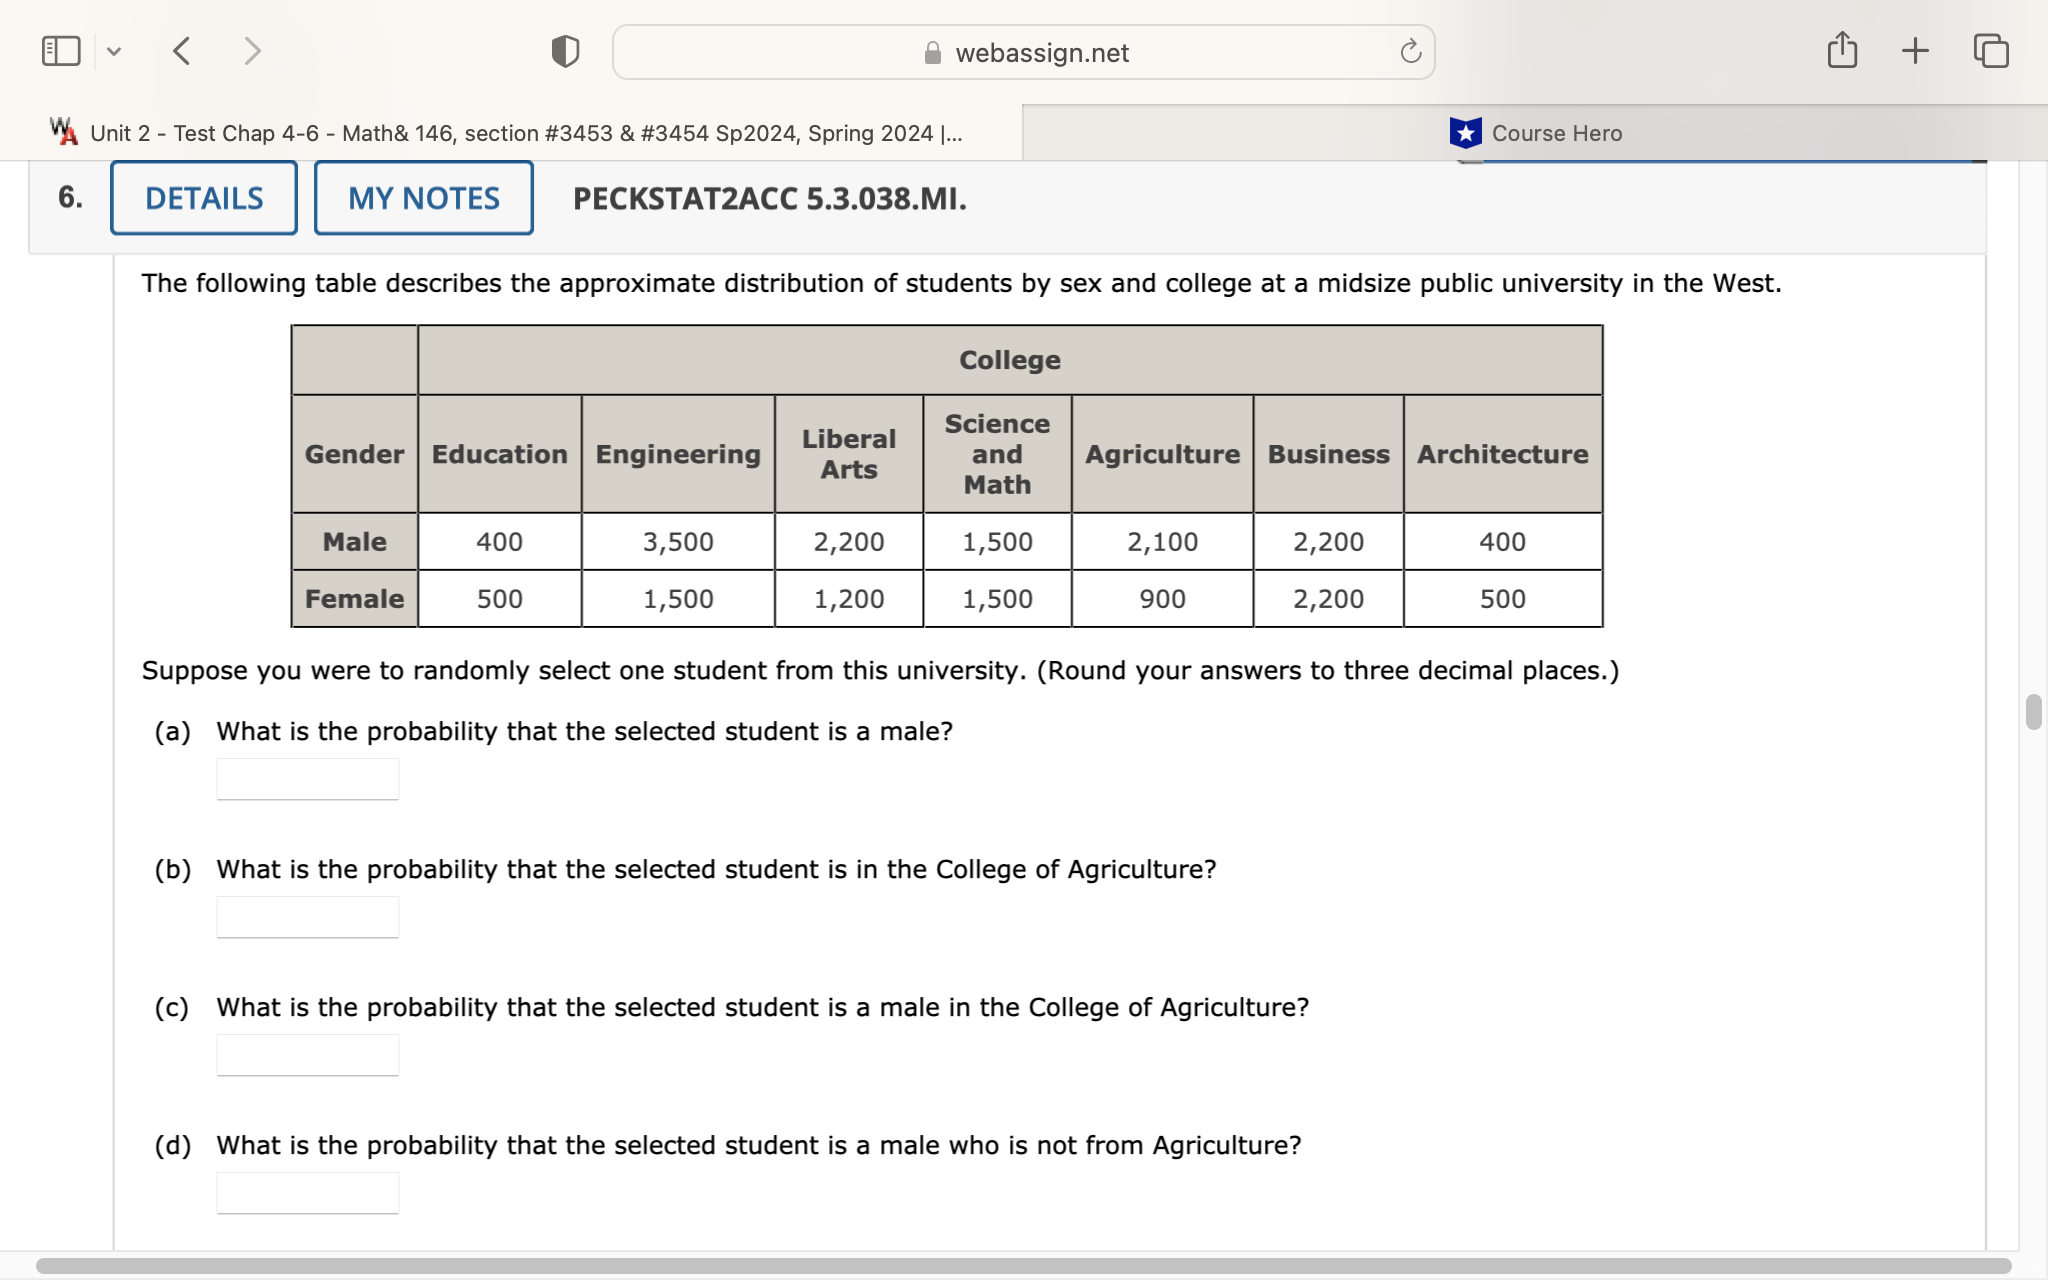
Task: Click the privacy shield icon
Action: click(x=565, y=51)
